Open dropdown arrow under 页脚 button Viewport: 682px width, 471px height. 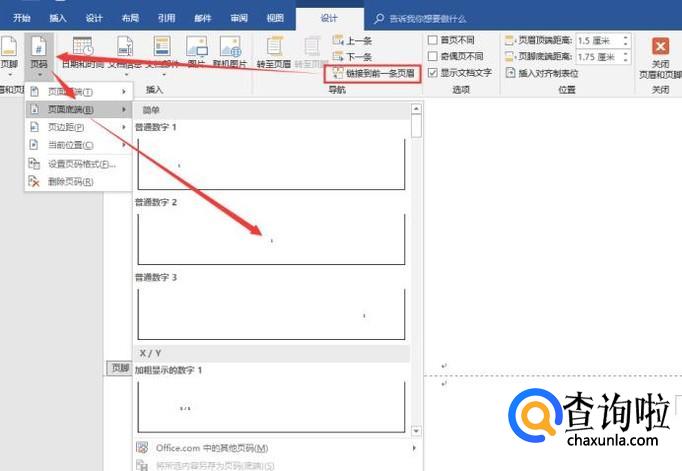10,74
